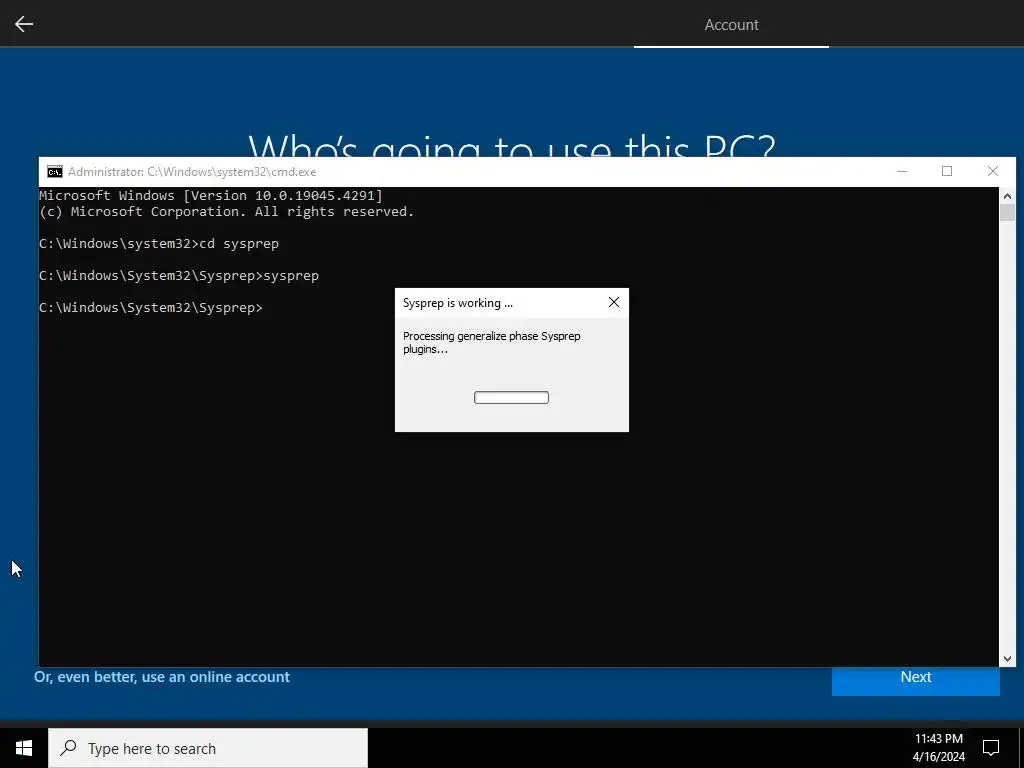Click 'Processing generalize phase Sysprep plugins...' text
This screenshot has width=1024, height=768.
(x=491, y=342)
